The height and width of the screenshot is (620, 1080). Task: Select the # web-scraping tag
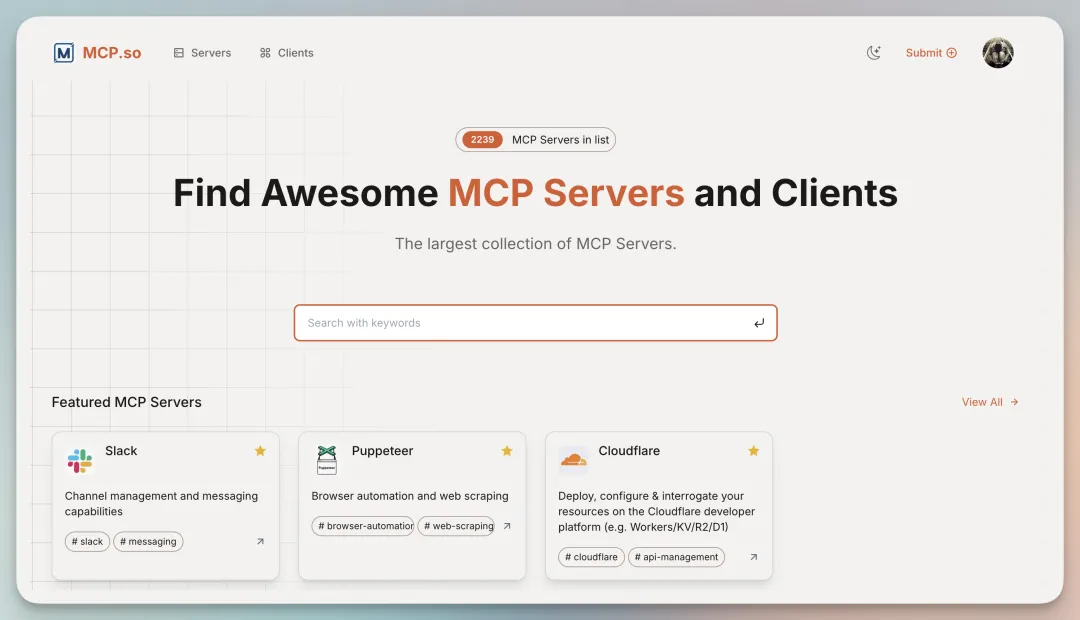click(x=456, y=526)
